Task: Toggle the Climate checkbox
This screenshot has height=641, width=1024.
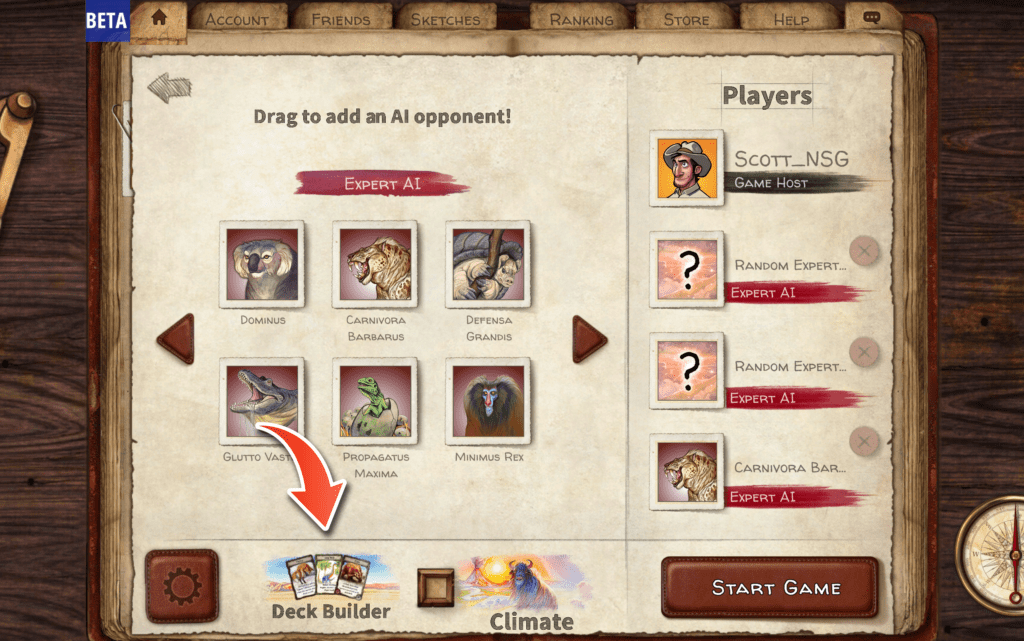Action: tap(436, 587)
